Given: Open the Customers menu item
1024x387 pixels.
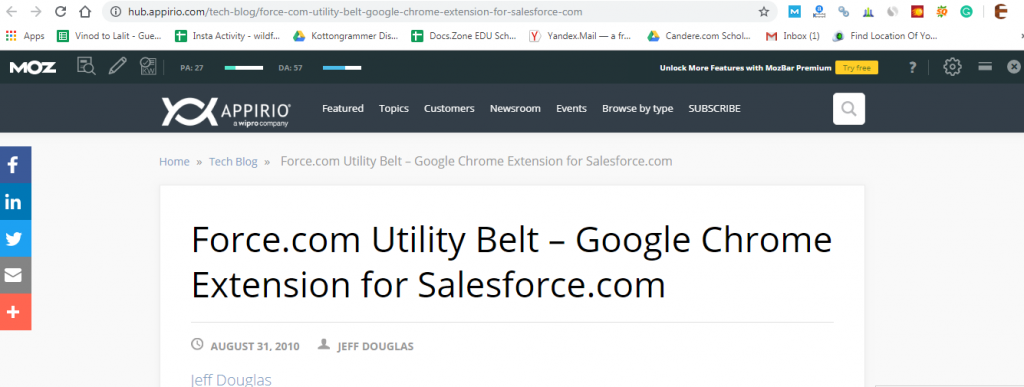Looking at the screenshot, I should click(x=449, y=108).
